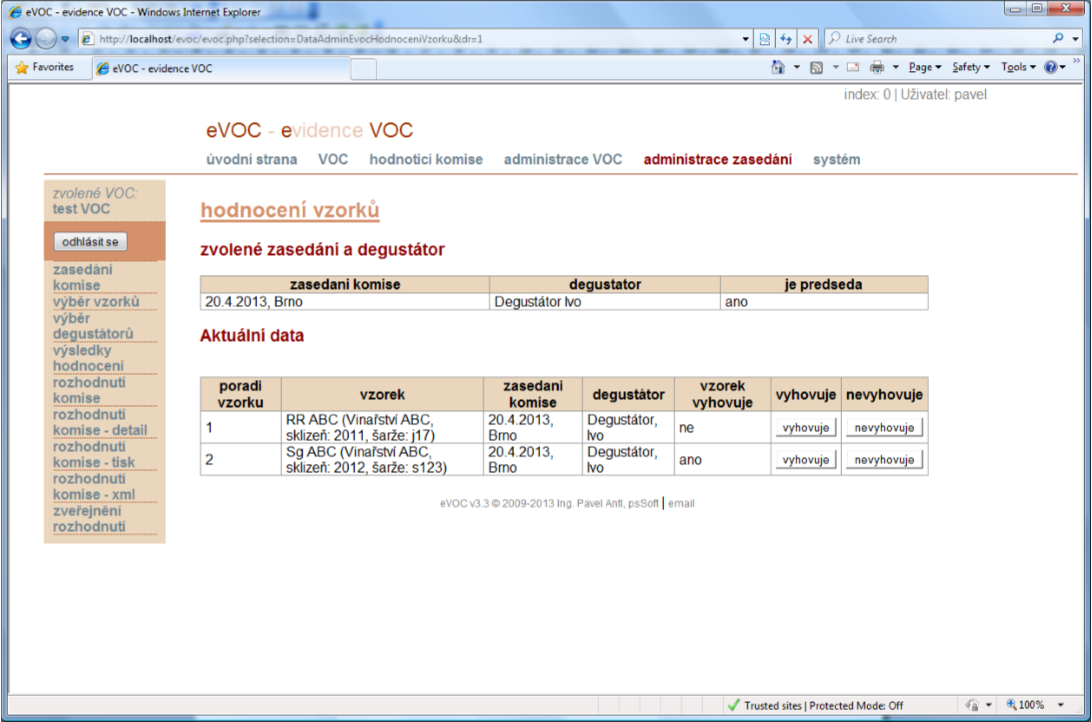Expand the Tools dropdown menu

[x=1018, y=68]
